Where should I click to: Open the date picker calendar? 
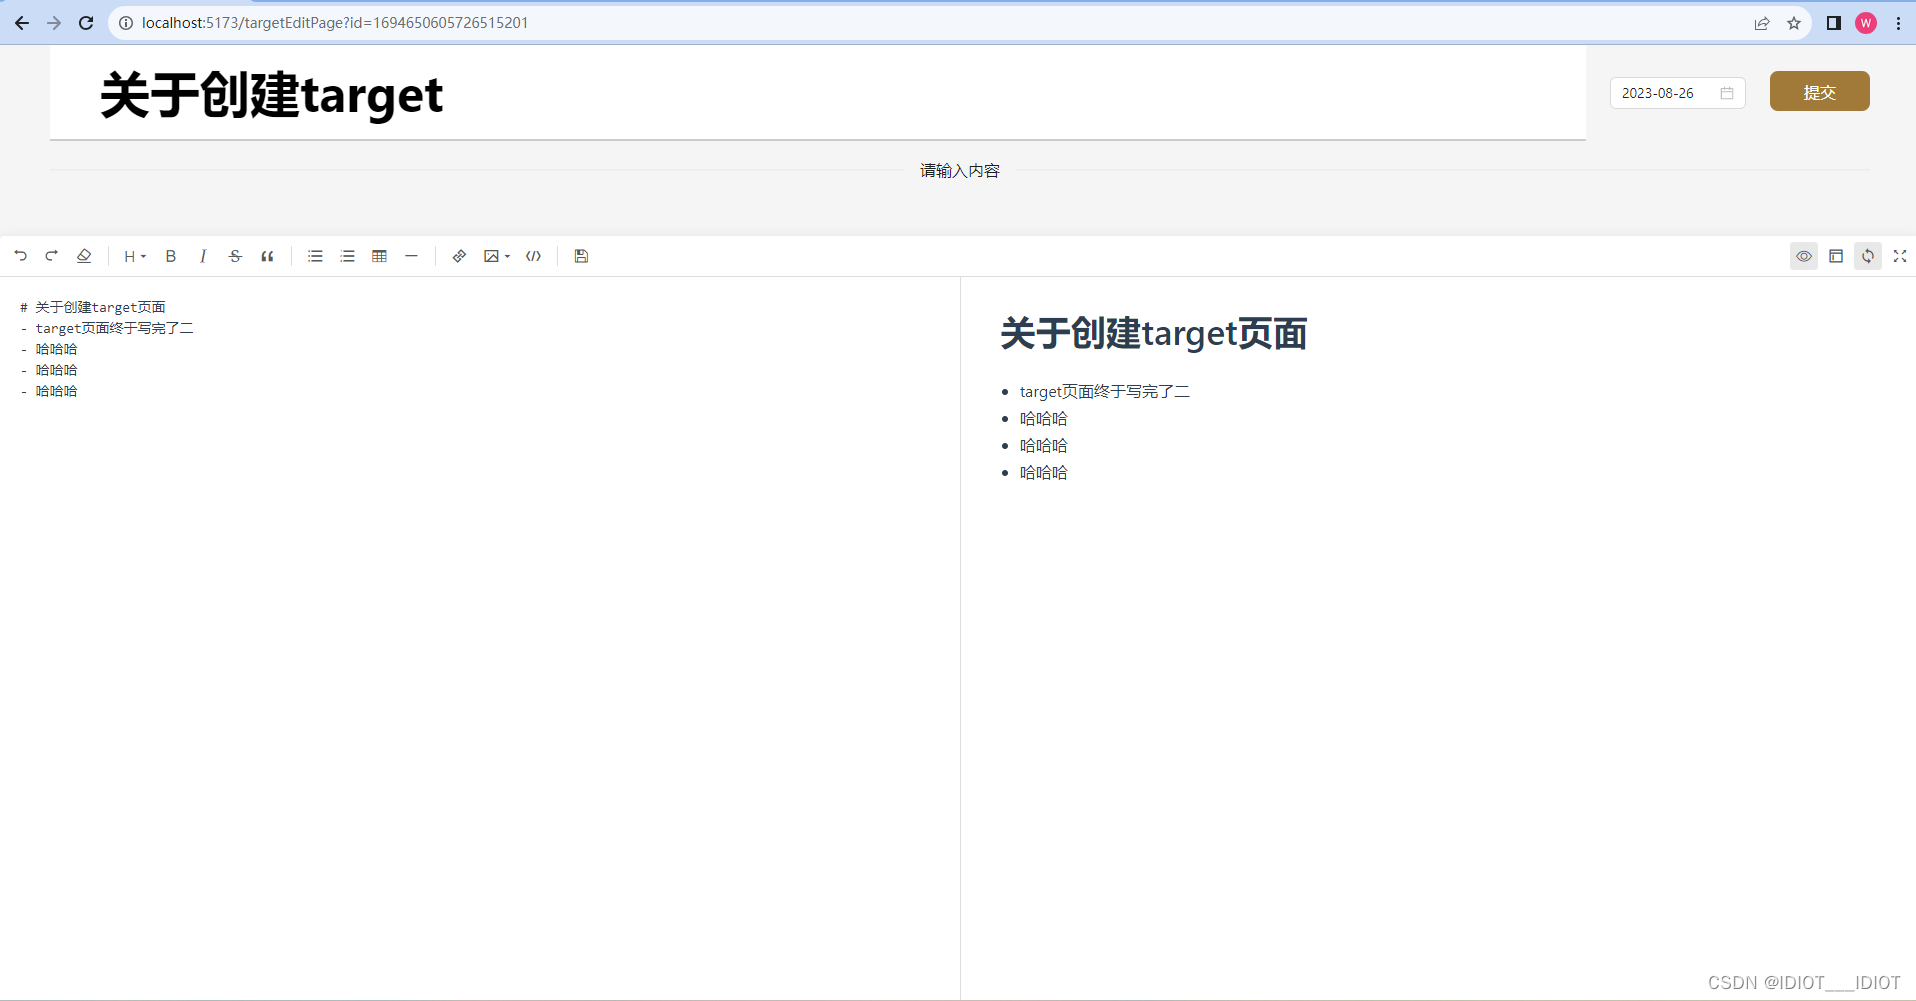pyautogui.click(x=1728, y=92)
